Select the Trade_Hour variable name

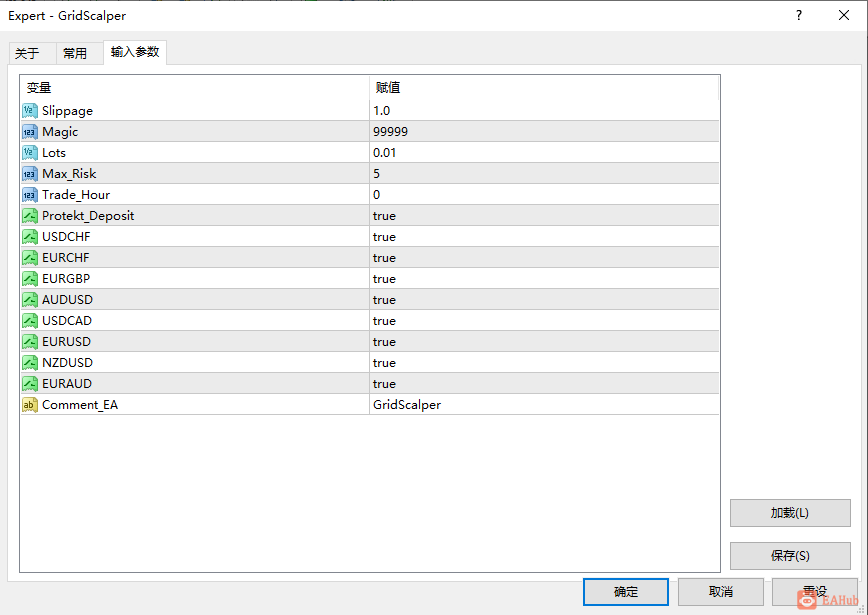tap(76, 195)
